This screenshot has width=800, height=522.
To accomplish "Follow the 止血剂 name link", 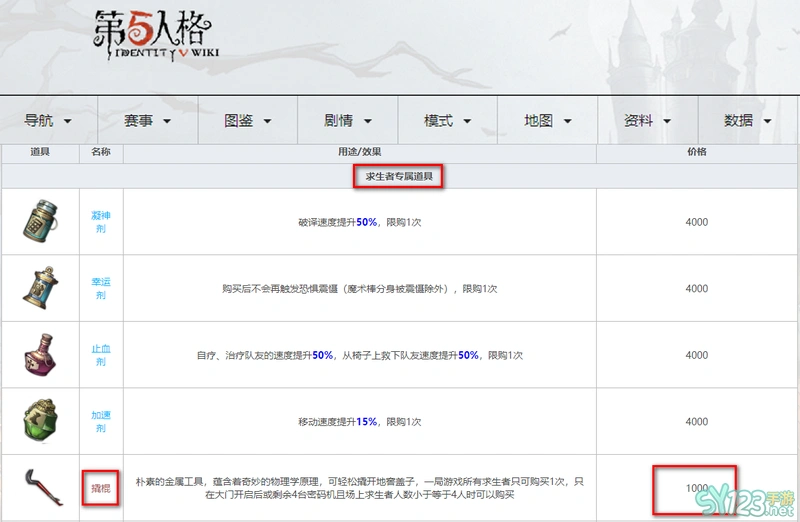I will click(101, 354).
